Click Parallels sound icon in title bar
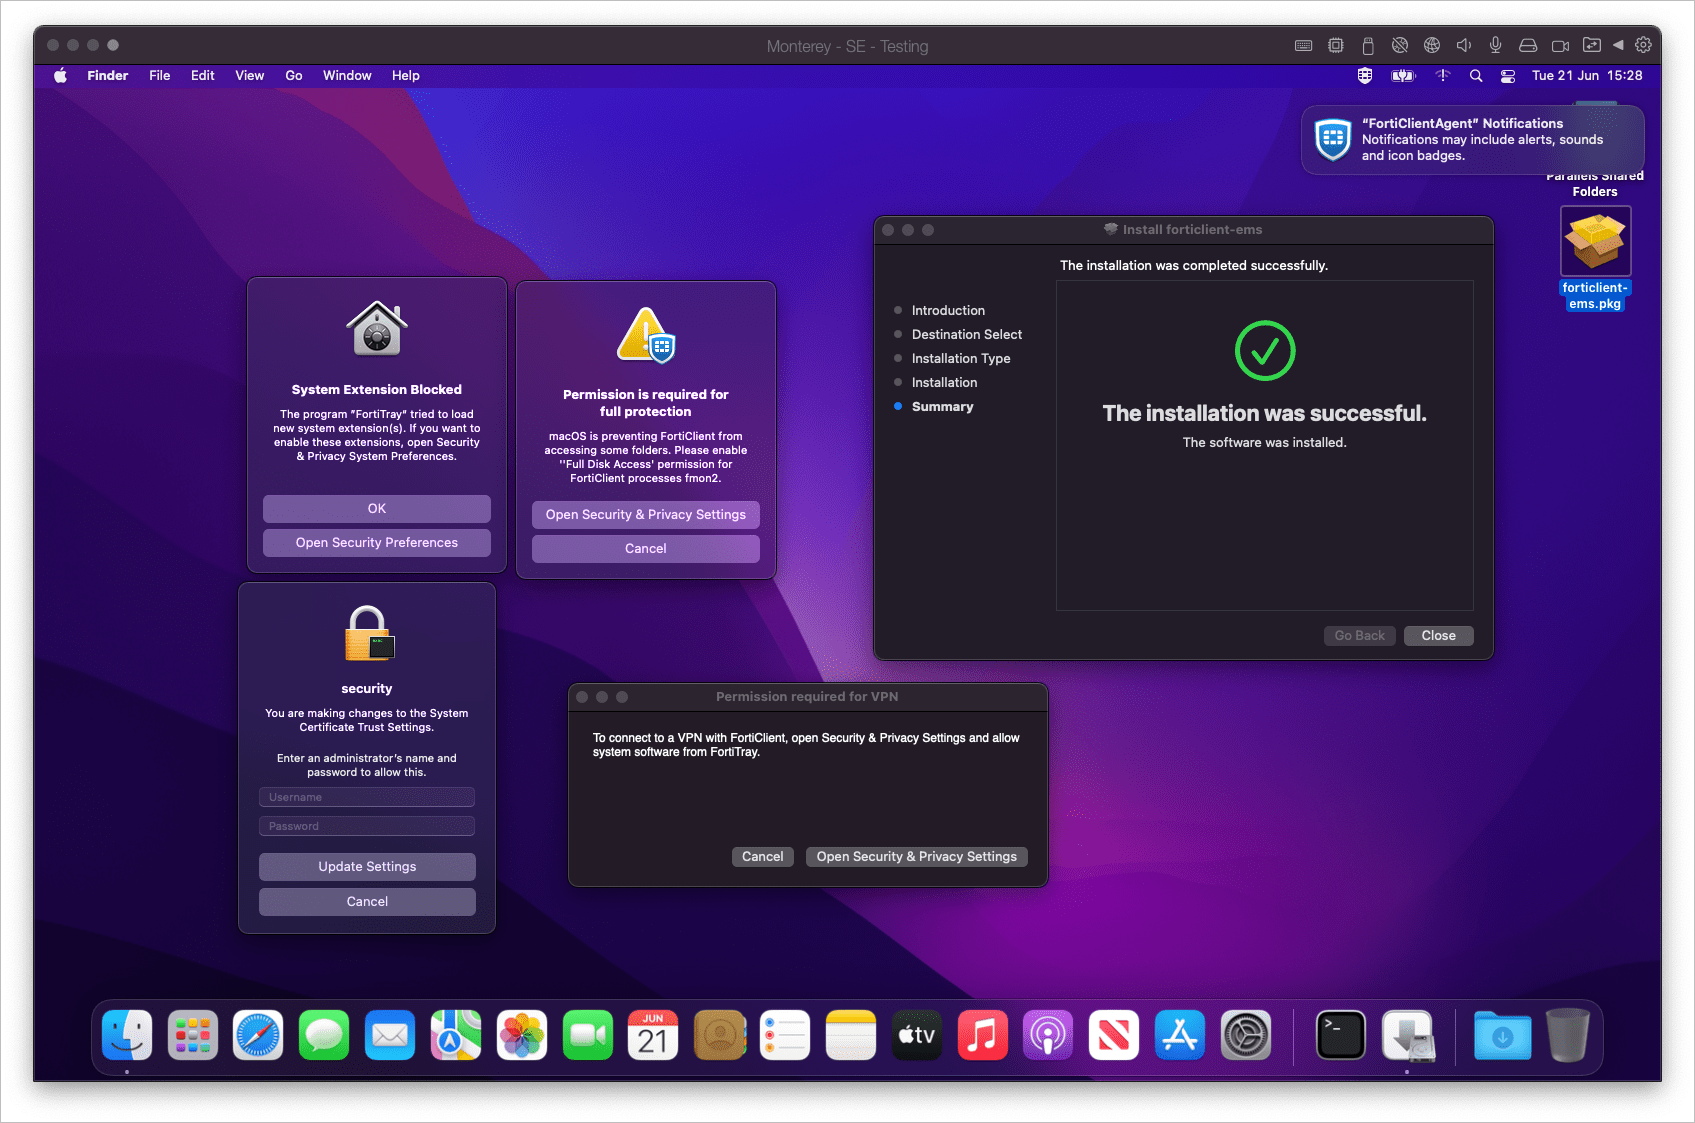 tap(1464, 45)
